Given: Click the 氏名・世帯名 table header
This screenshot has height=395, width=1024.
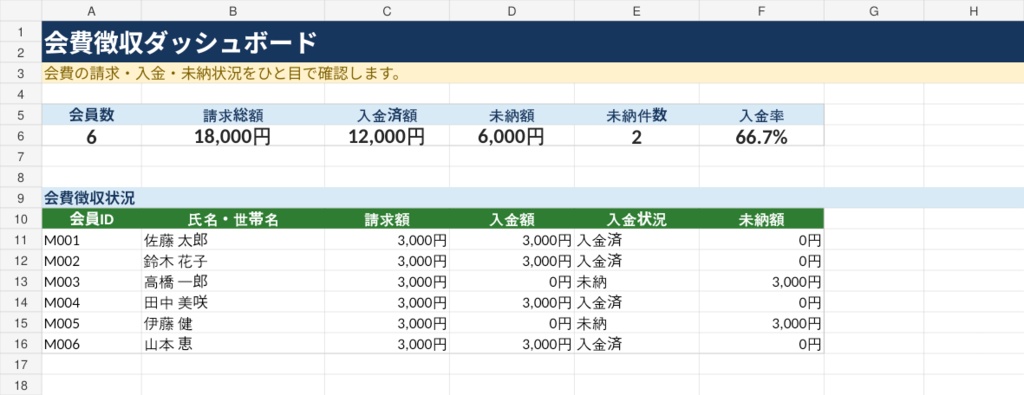Looking at the screenshot, I should click(x=232, y=219).
